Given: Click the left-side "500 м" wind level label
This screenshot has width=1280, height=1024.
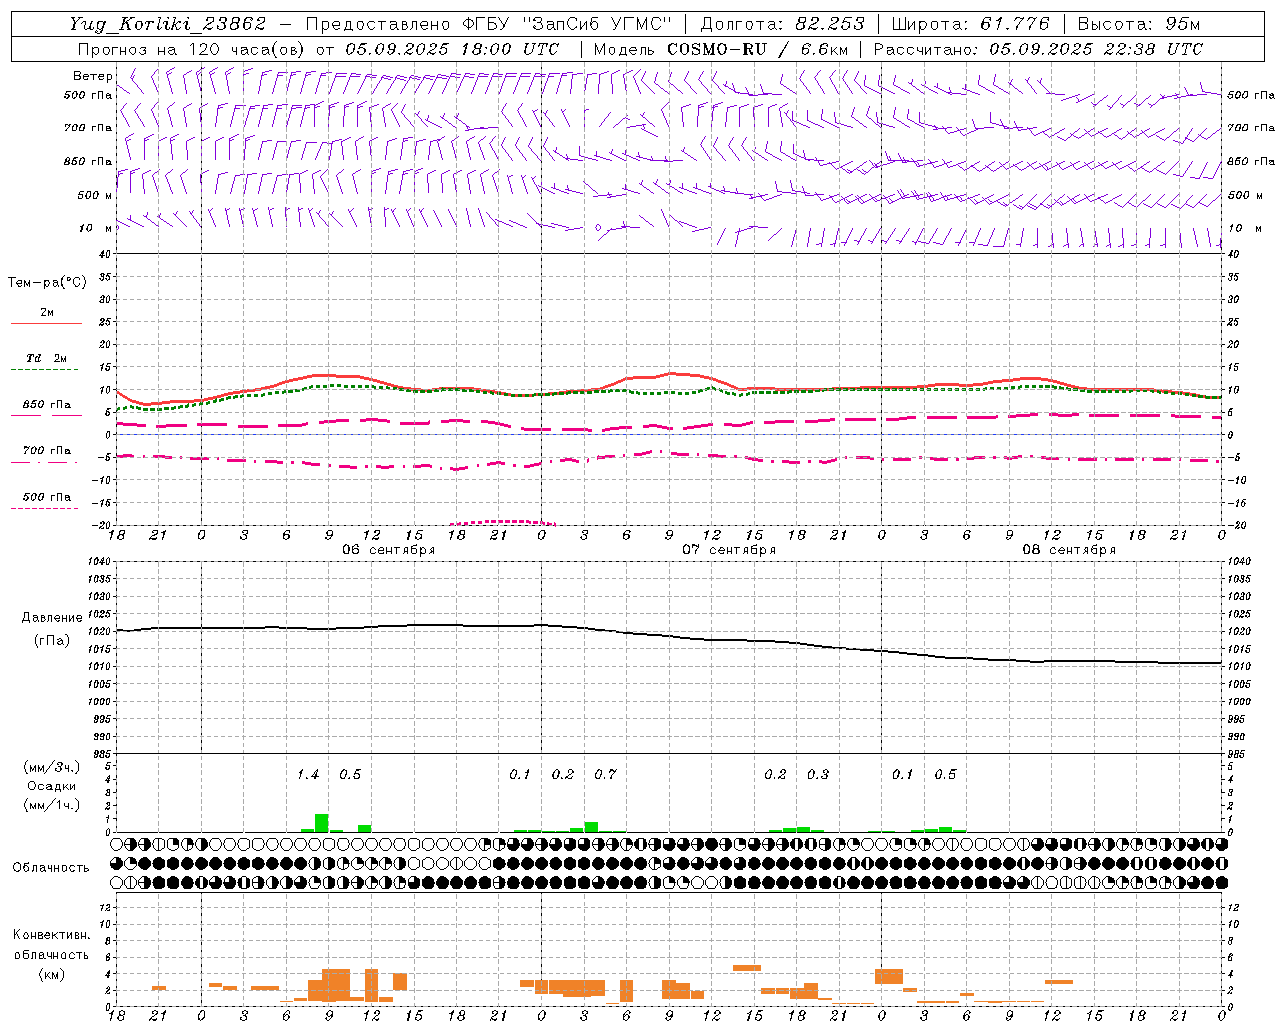Looking at the screenshot, I should (95, 195).
